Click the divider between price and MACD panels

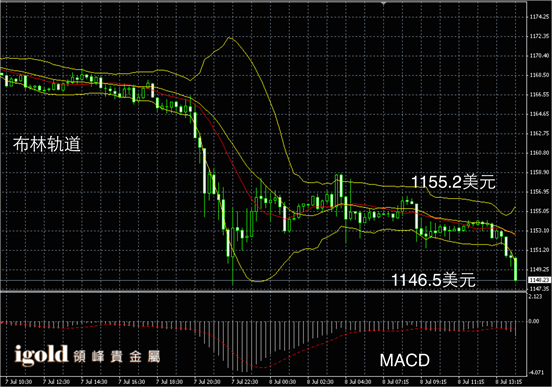tap(263, 291)
